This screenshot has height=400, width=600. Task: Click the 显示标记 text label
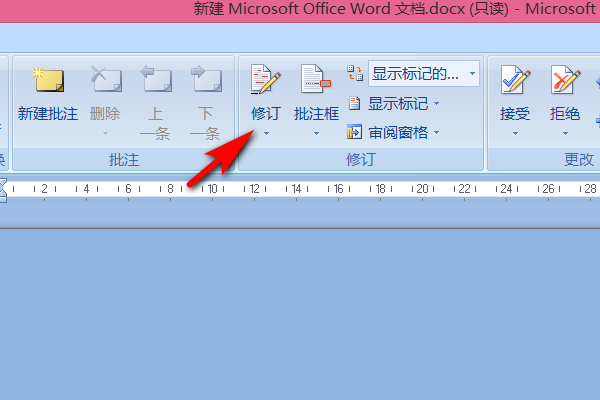coord(398,103)
